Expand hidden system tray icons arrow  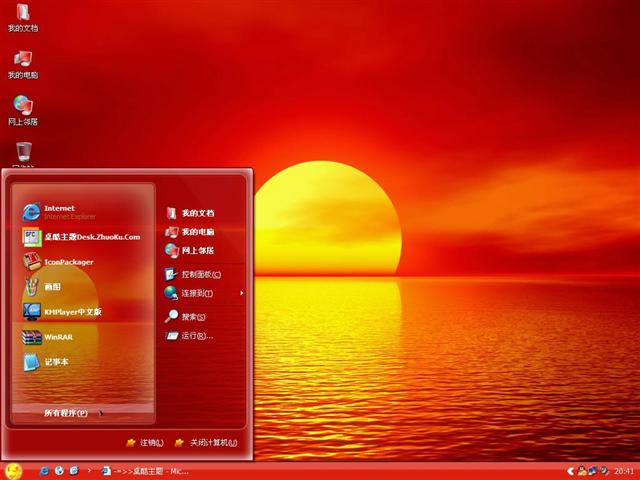pyautogui.click(x=571, y=471)
